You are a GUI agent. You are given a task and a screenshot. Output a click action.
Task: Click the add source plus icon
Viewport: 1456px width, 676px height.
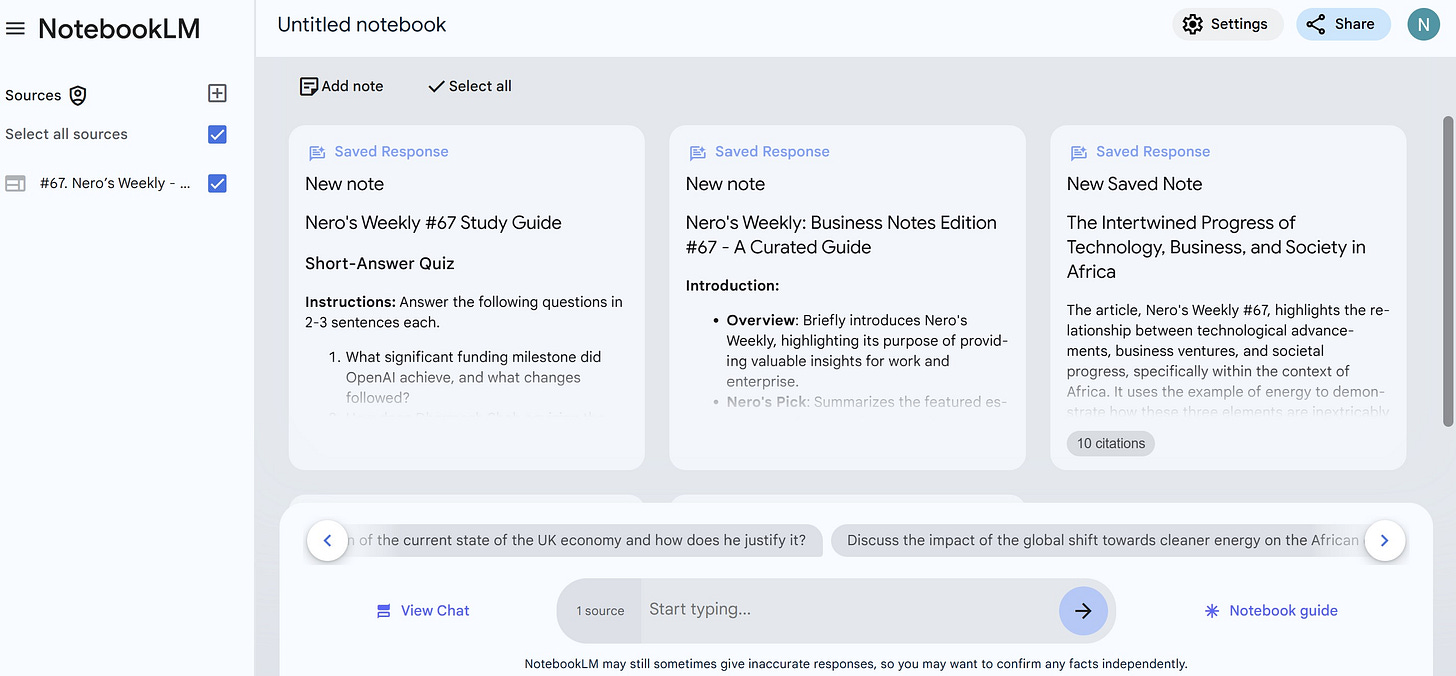pyautogui.click(x=217, y=93)
